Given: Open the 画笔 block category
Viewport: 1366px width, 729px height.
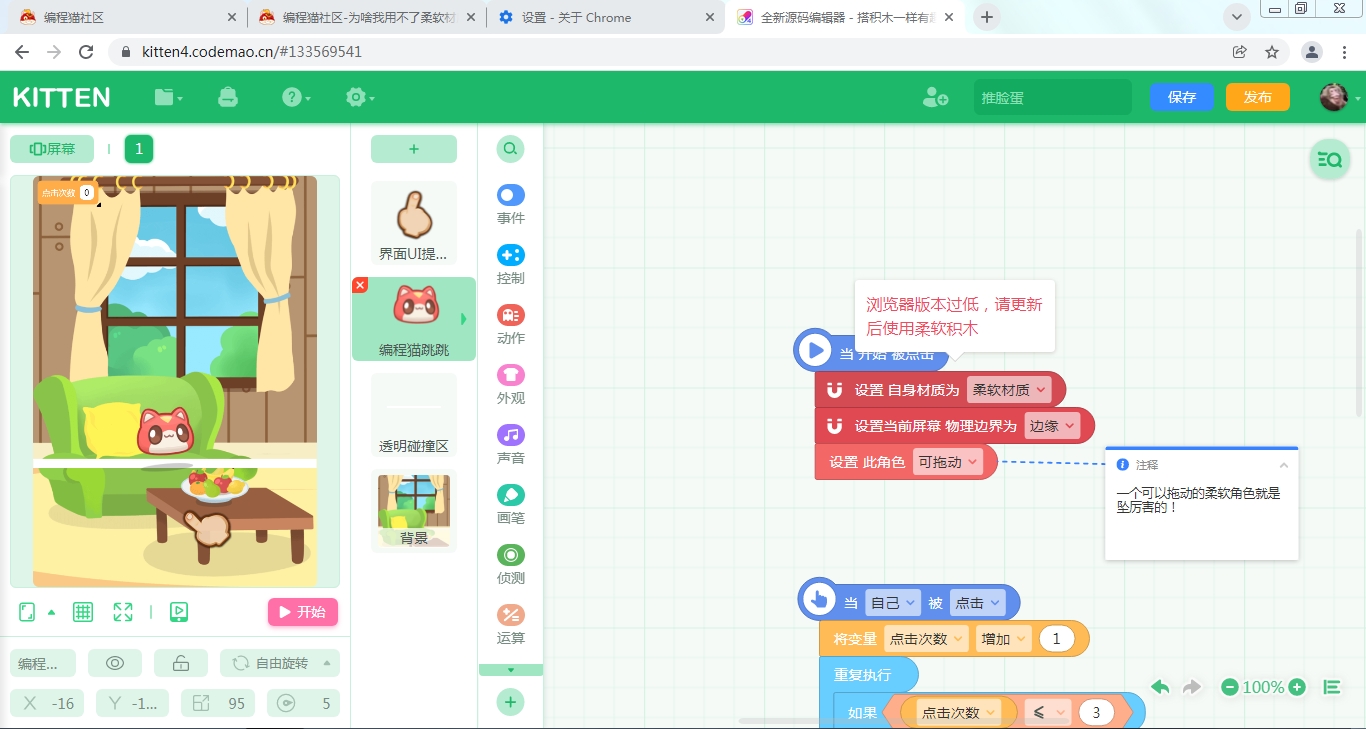Looking at the screenshot, I should [511, 504].
